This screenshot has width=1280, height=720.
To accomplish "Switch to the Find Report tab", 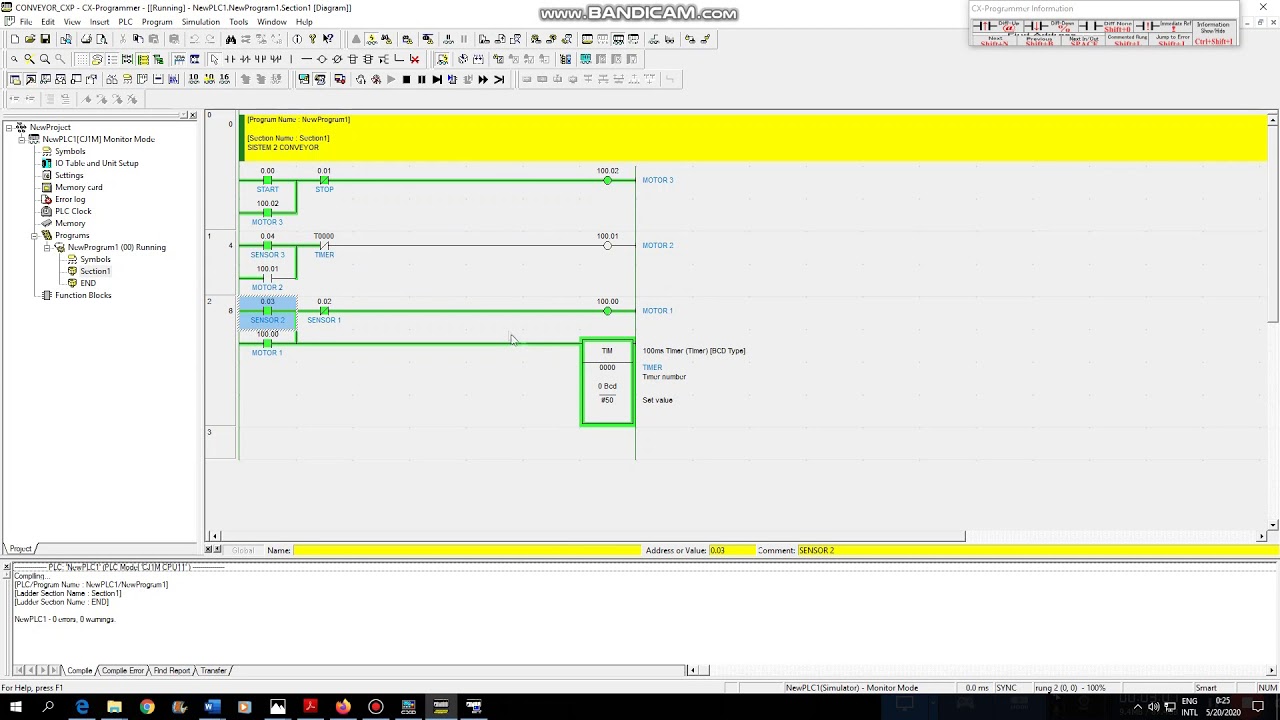I will point(172,670).
